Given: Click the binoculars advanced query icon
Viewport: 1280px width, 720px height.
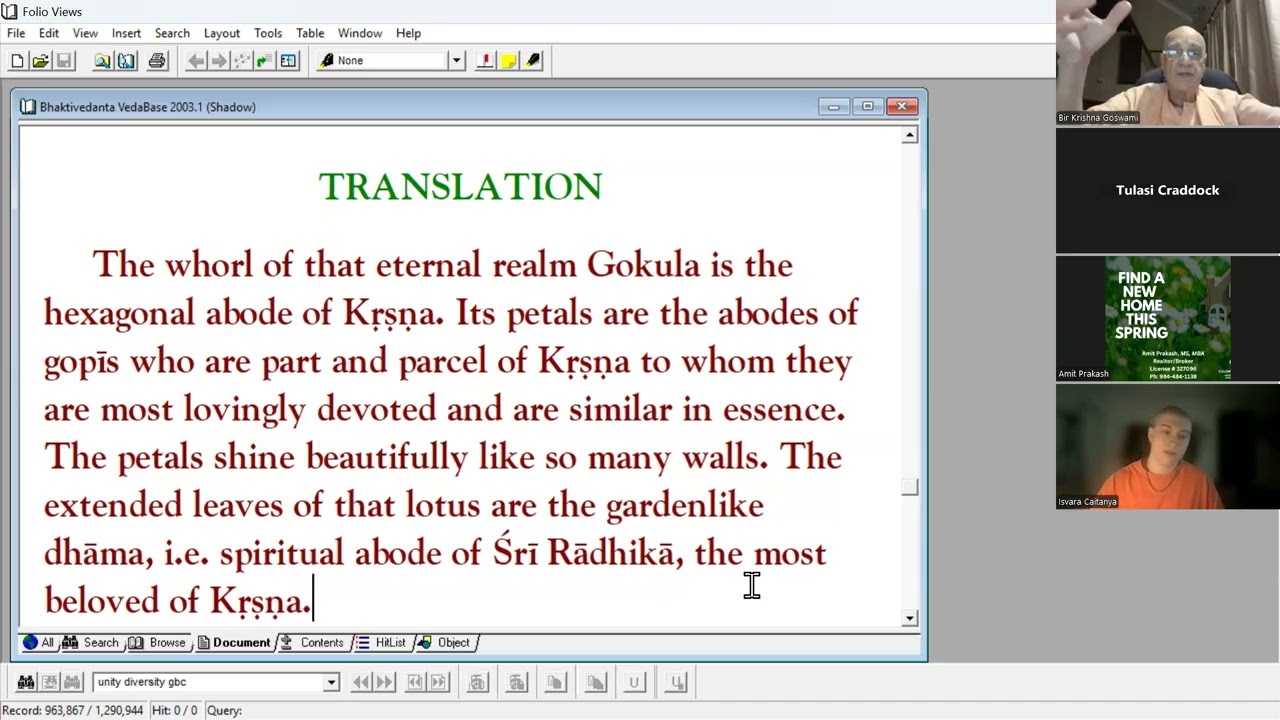Looking at the screenshot, I should [26, 683].
